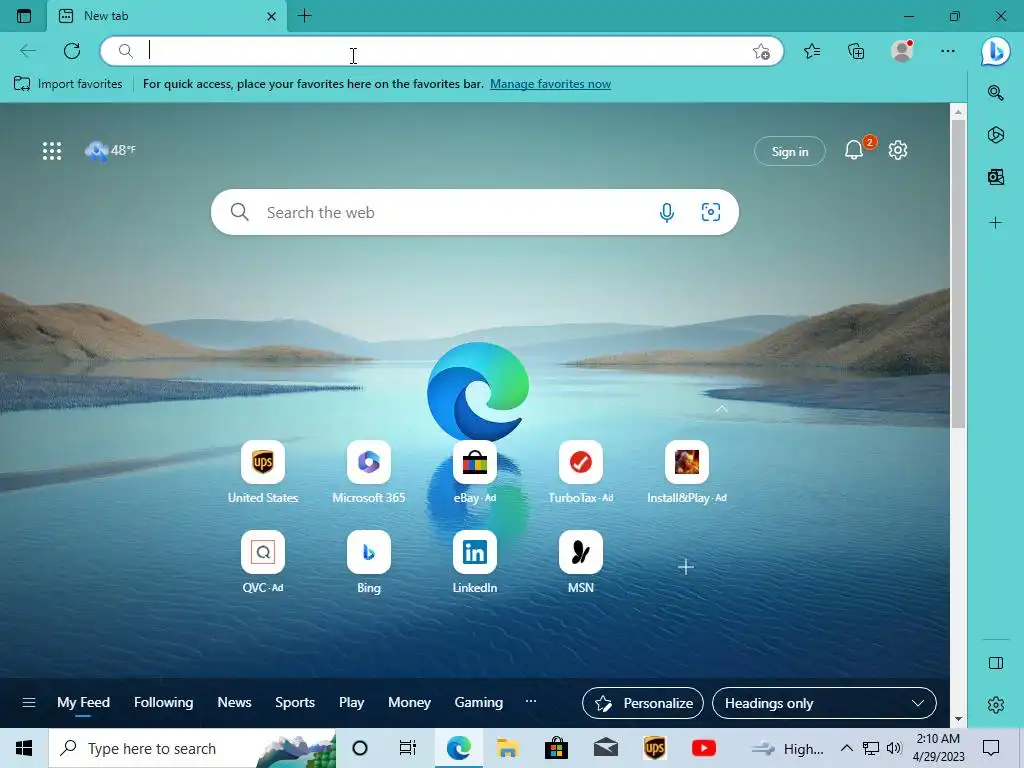The image size is (1024, 768).
Task: Add a sidebar app with plus
Action: click(995, 223)
